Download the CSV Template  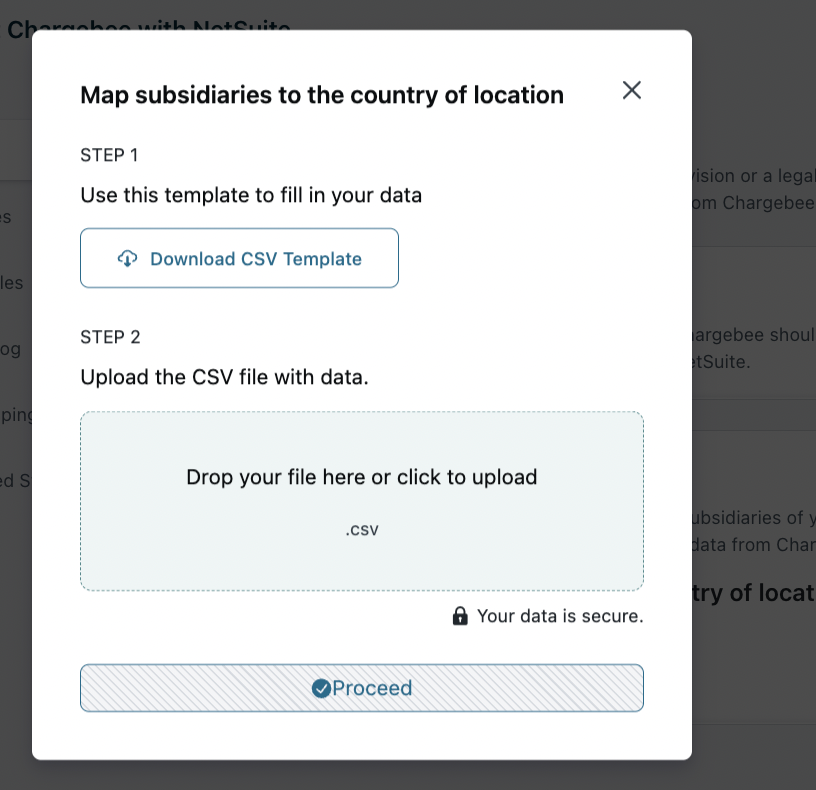pos(240,258)
